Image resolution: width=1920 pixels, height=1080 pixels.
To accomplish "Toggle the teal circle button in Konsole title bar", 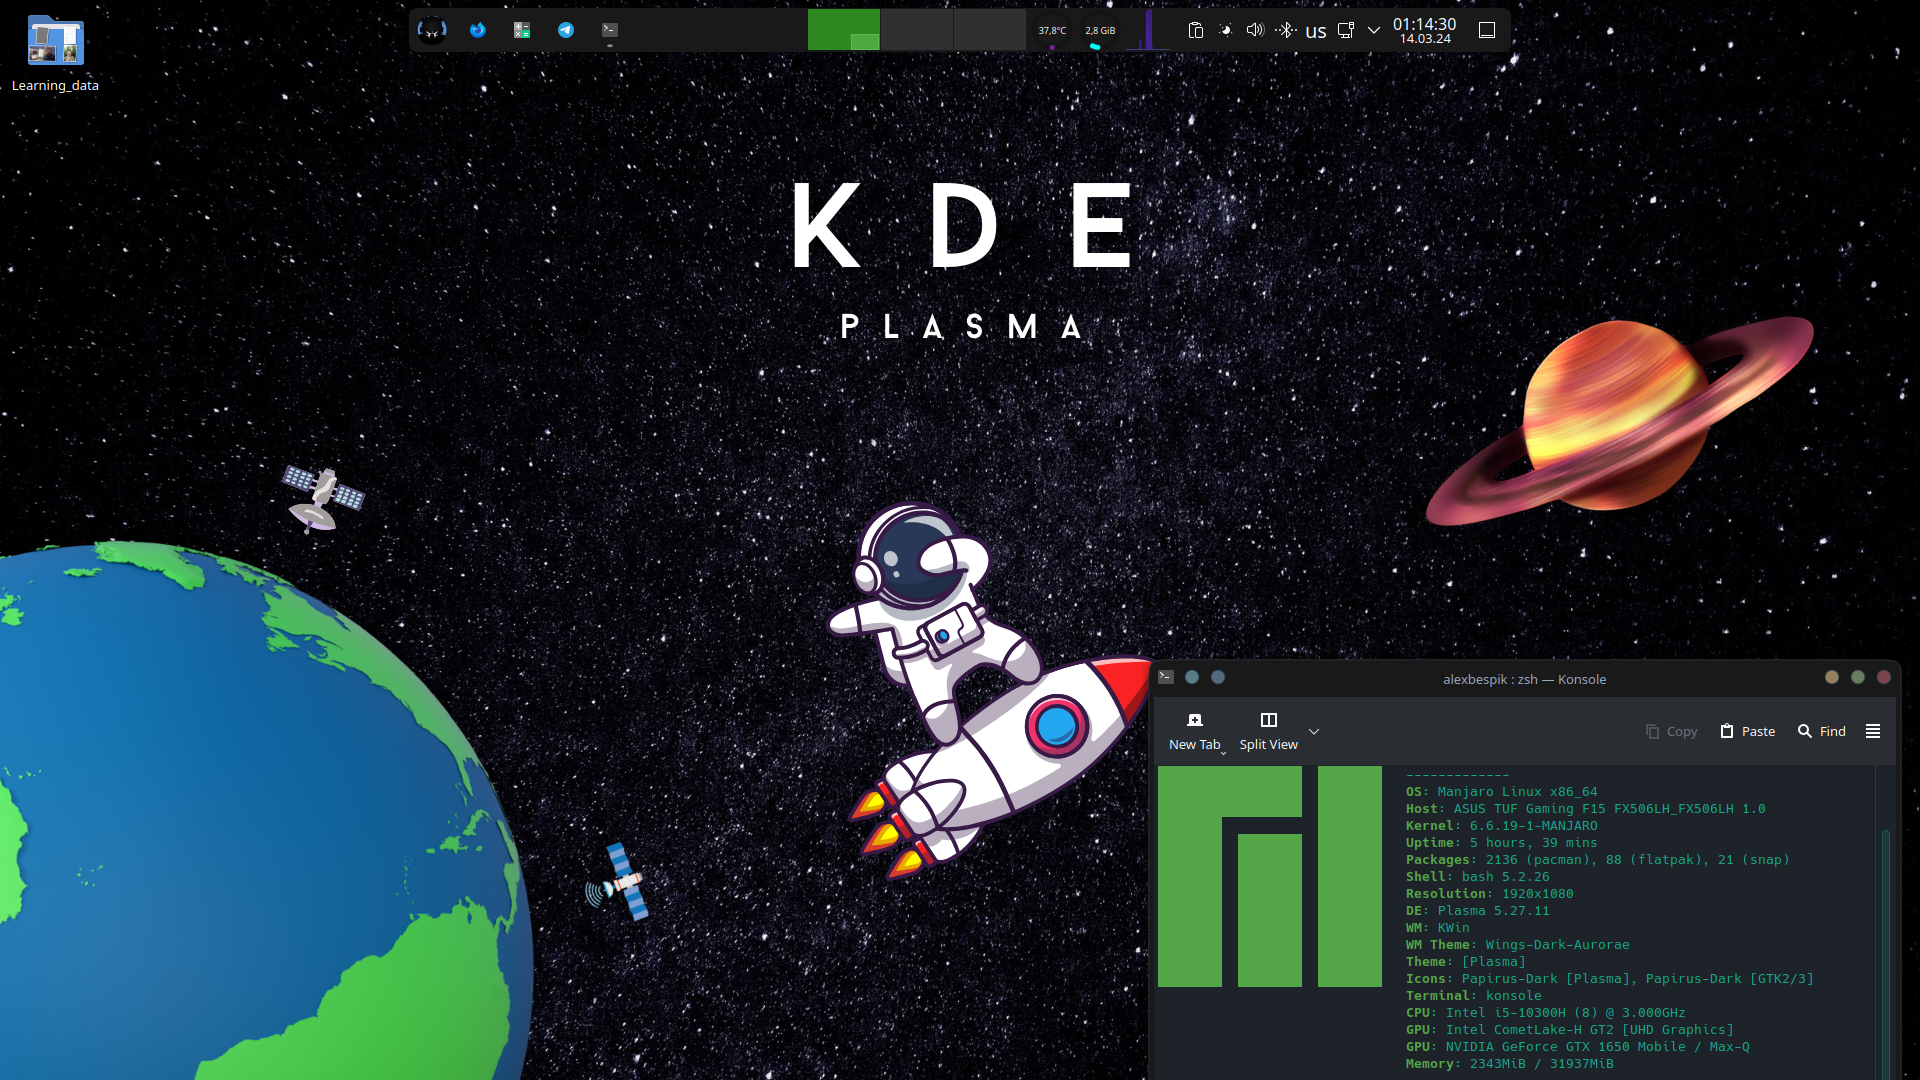I will 1192,677.
